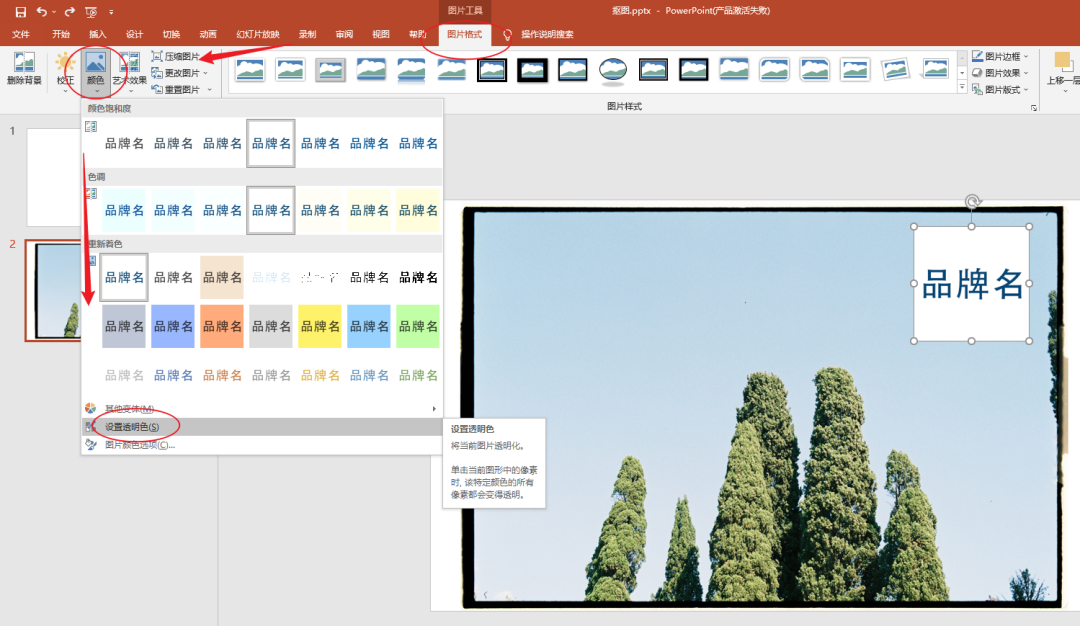
Task: Click the Save icon in quick access toolbar
Action: (20, 12)
